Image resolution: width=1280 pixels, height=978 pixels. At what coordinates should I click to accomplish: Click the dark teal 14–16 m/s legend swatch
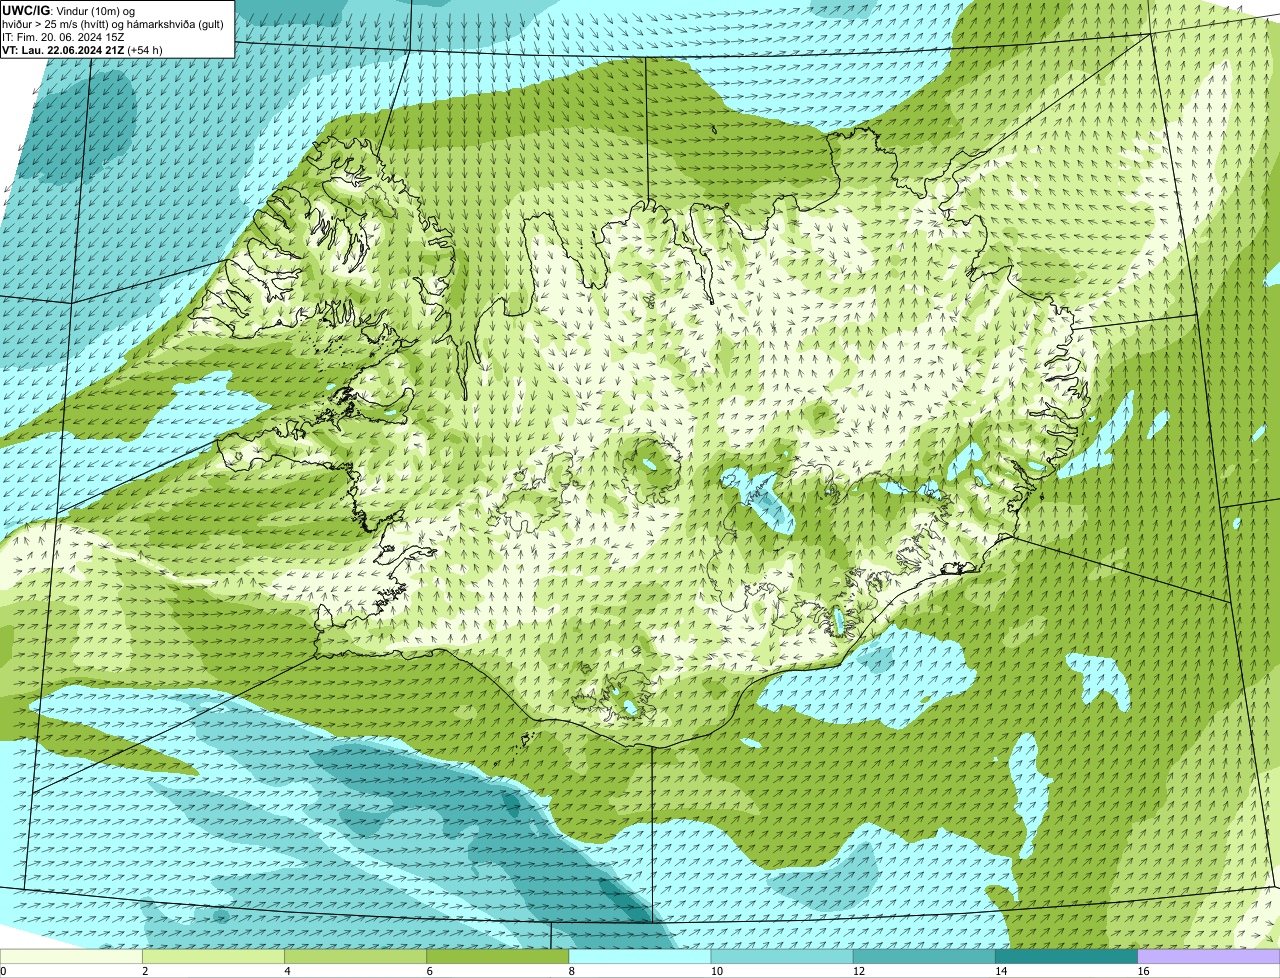coord(1066,956)
